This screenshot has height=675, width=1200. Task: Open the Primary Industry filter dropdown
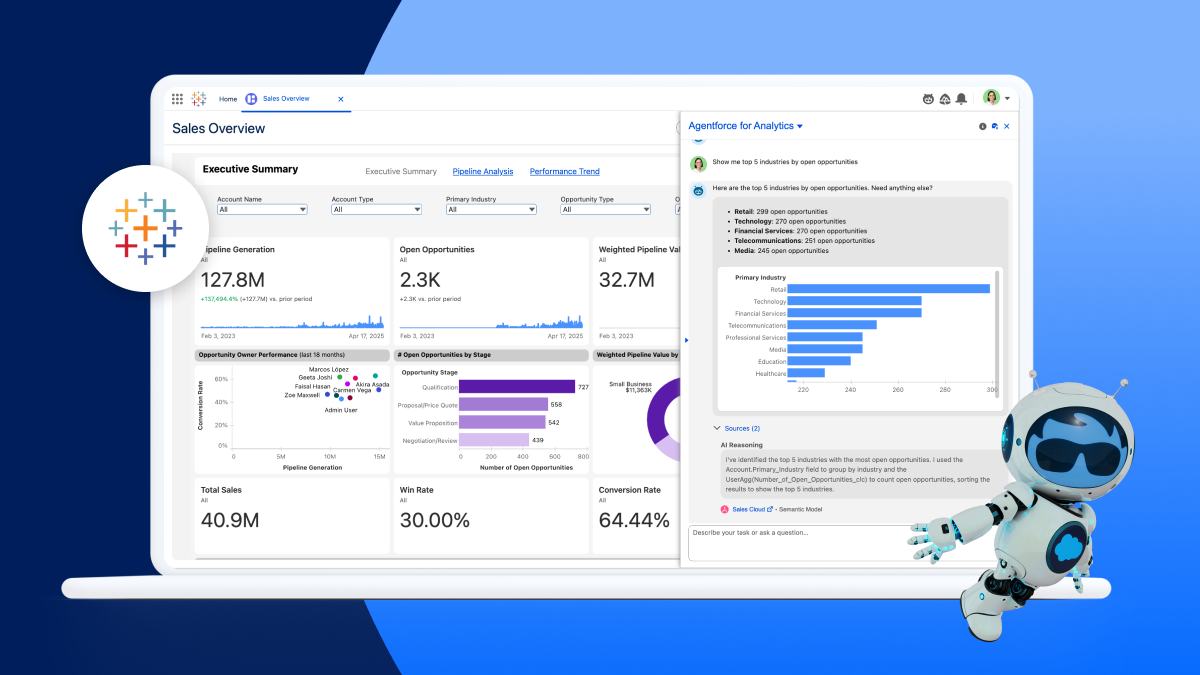[x=489, y=209]
